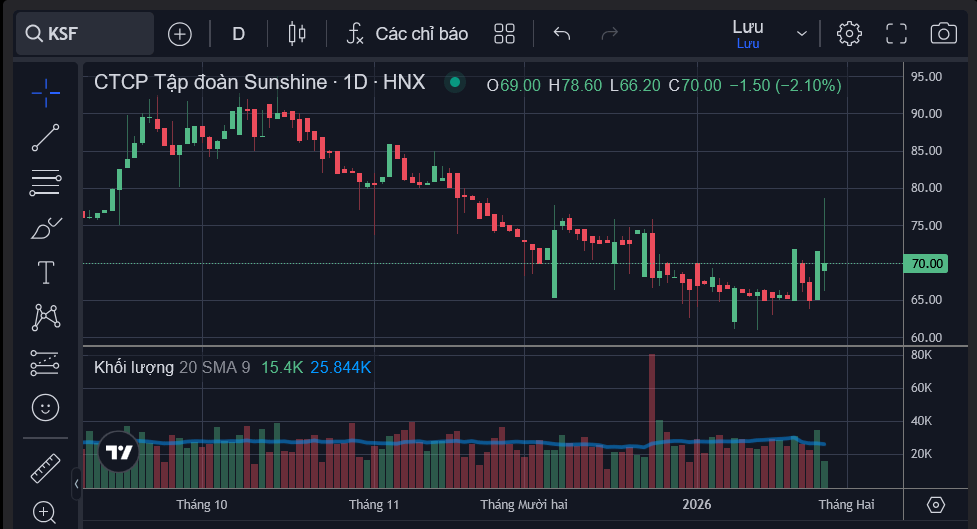Open the emoji stickers tool
Viewport: 977px width, 529px height.
[x=45, y=407]
